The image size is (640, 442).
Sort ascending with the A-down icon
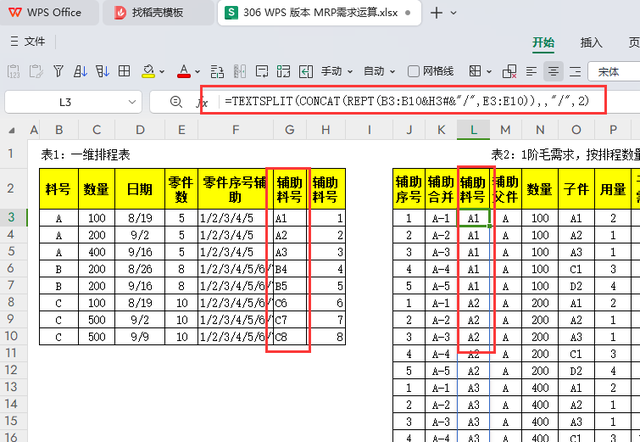click(x=80, y=71)
